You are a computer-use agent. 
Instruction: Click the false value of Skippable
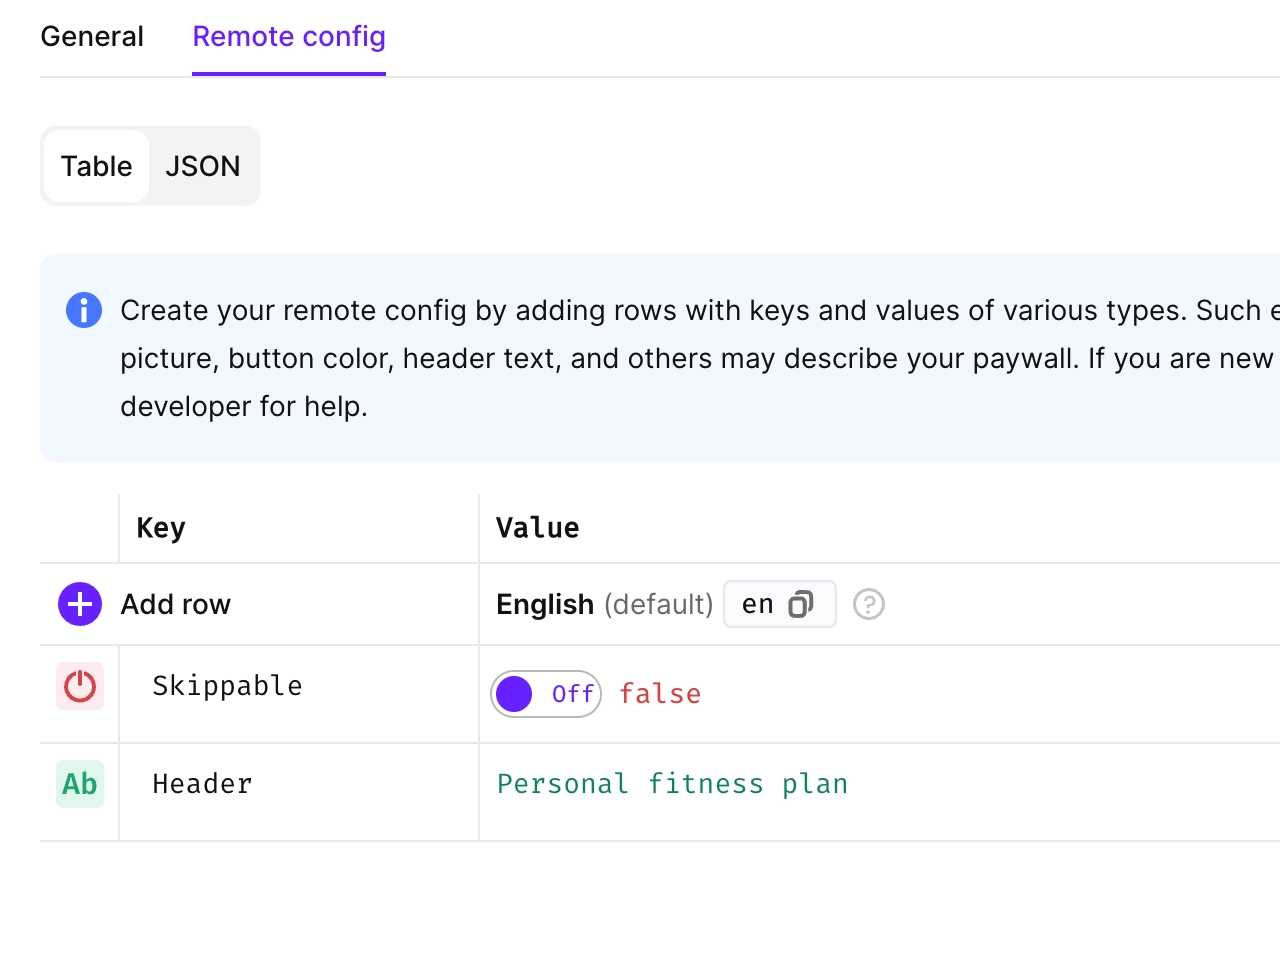click(x=660, y=693)
